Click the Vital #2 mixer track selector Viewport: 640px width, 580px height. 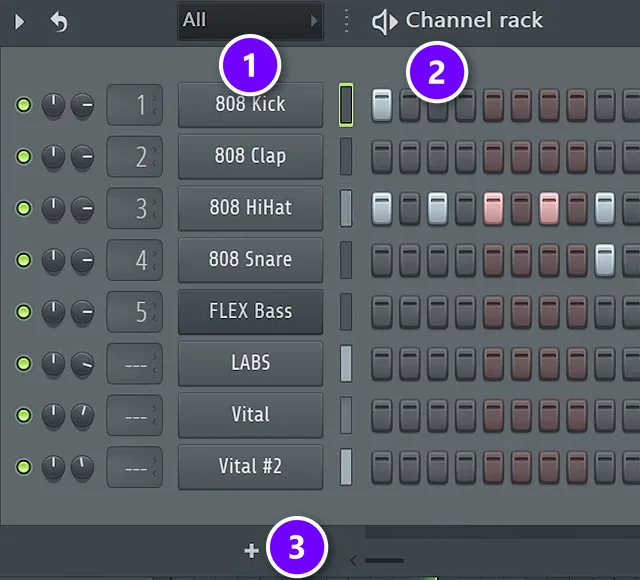(x=135, y=467)
